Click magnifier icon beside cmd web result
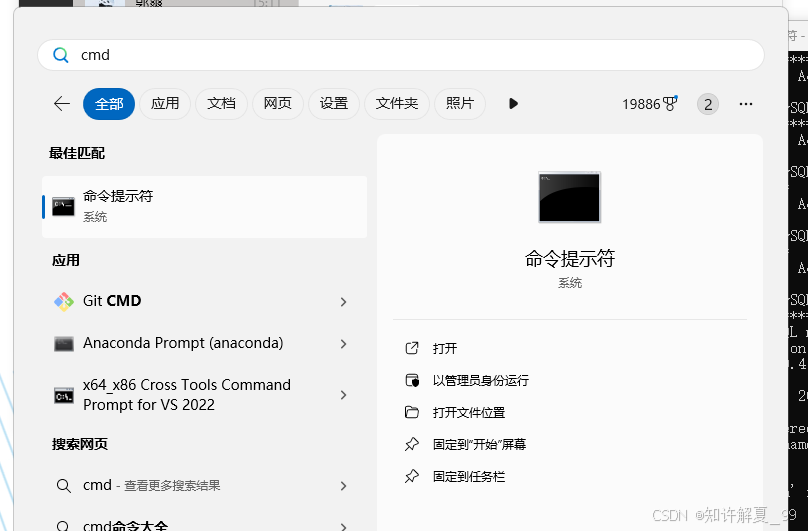Screen dimensions: 808x531 coord(64,486)
